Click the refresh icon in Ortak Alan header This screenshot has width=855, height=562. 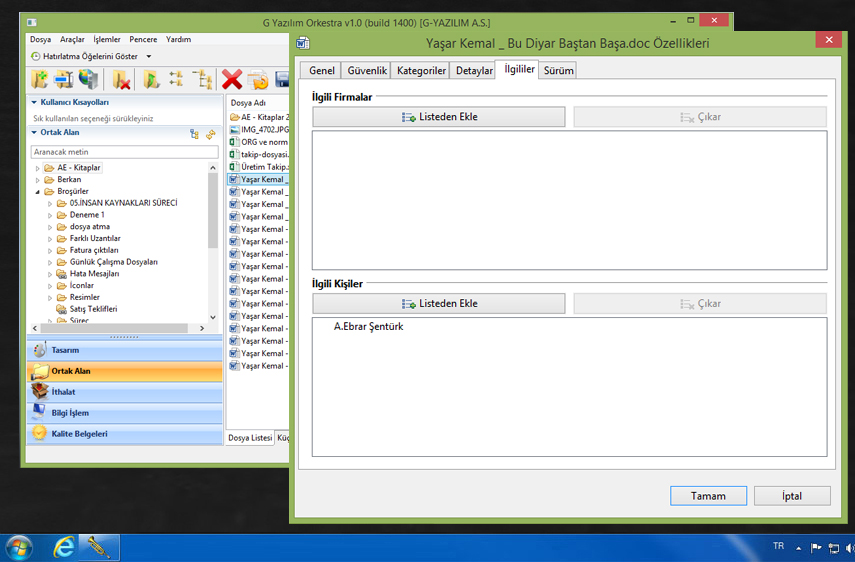tap(210, 133)
